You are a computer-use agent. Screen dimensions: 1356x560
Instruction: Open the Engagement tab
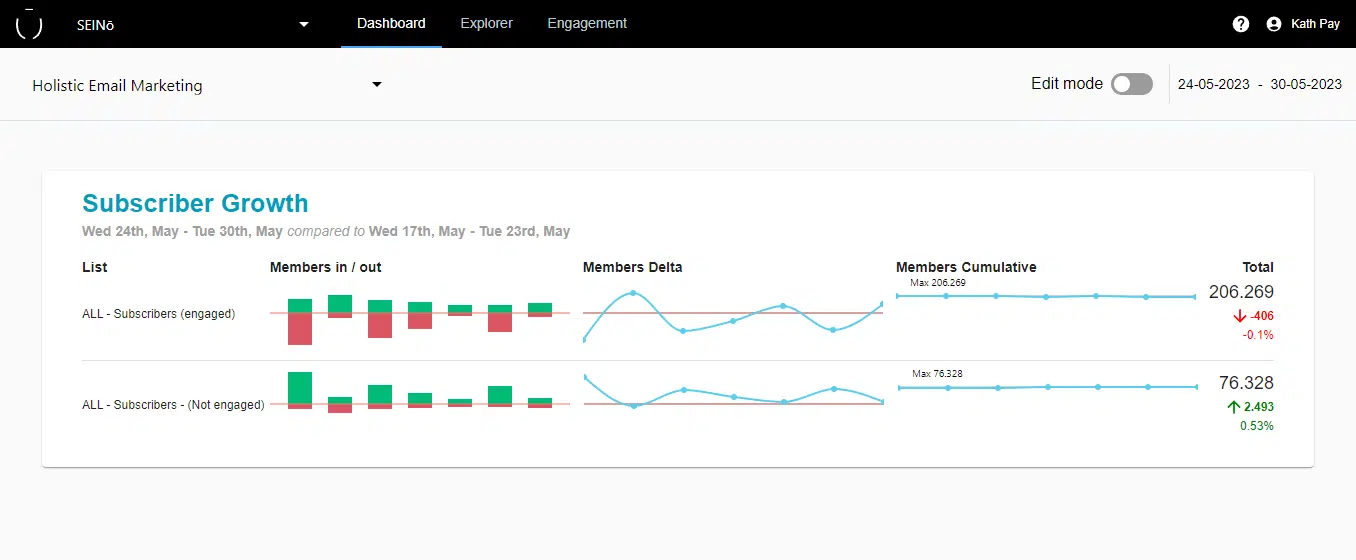587,23
